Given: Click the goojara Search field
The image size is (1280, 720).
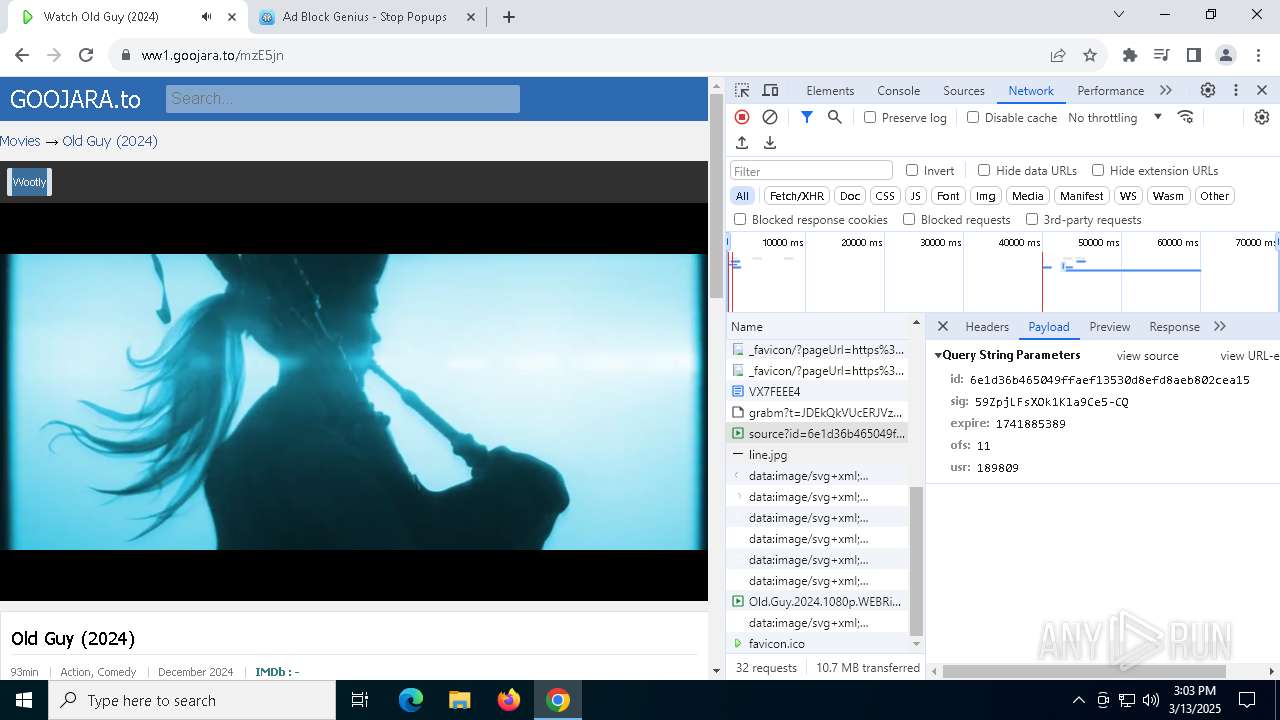Looking at the screenshot, I should pos(342,98).
